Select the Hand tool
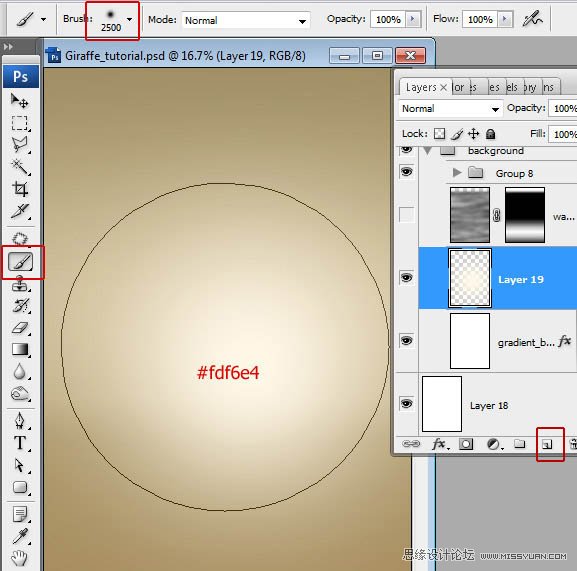The height and width of the screenshot is (571, 577). coord(20,558)
